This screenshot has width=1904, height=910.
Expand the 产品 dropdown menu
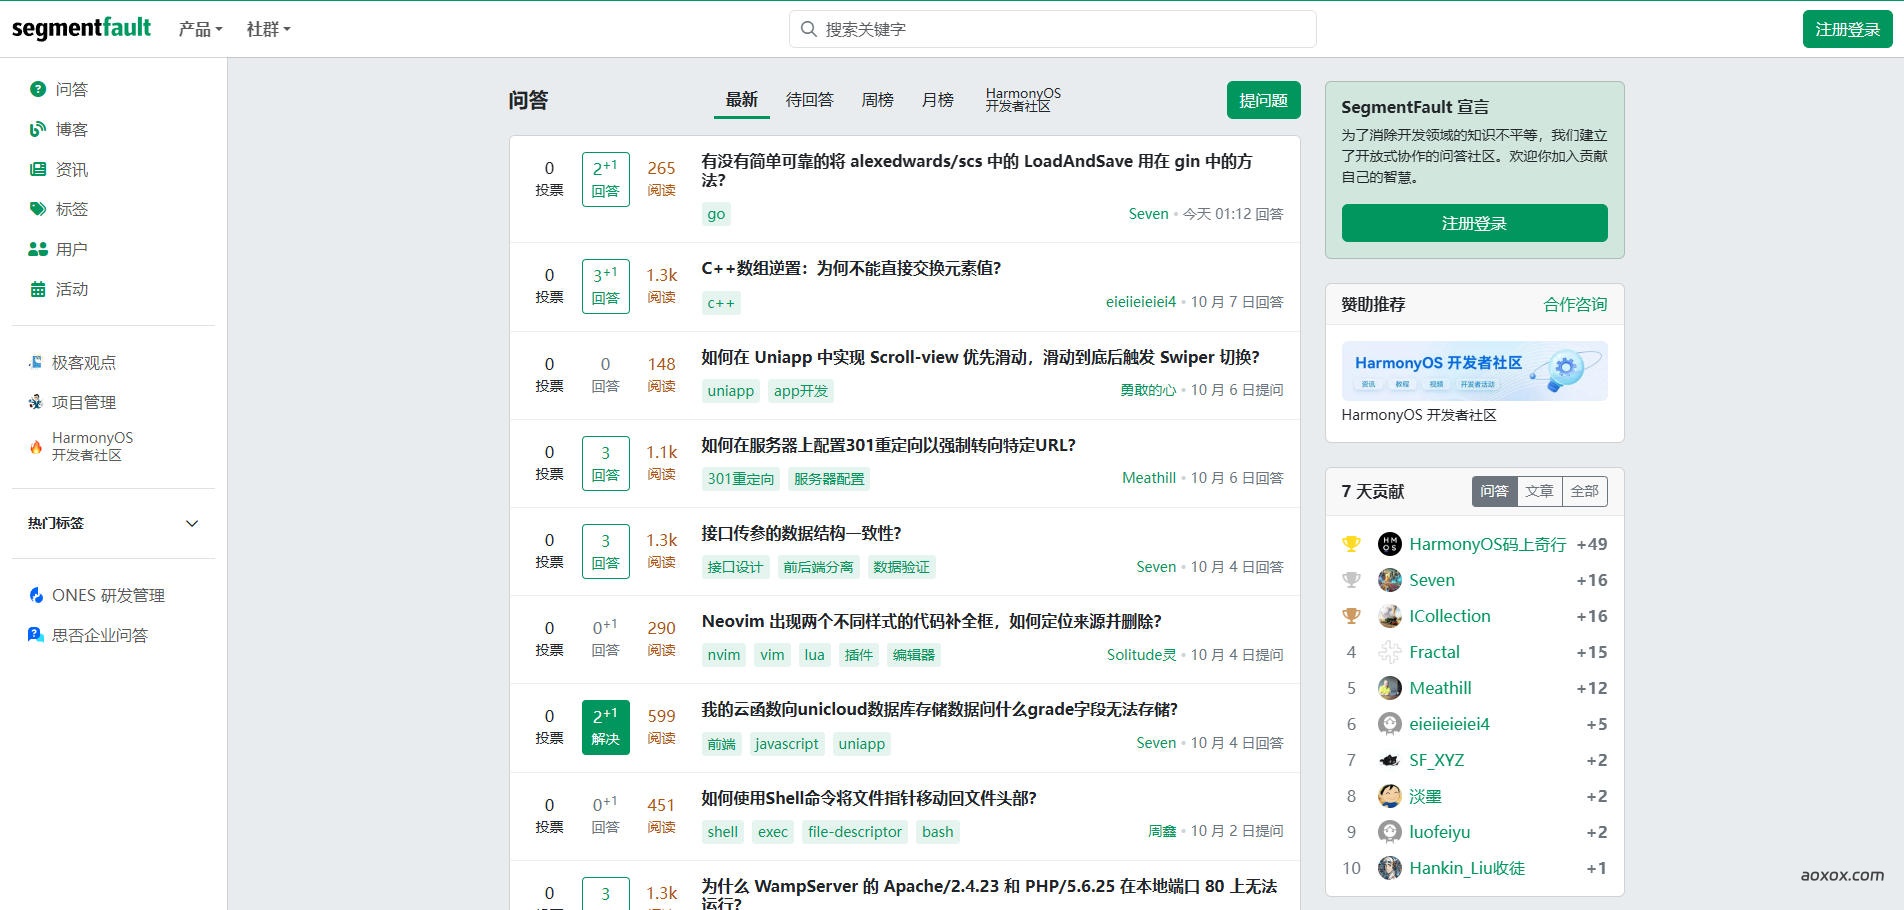[x=200, y=29]
